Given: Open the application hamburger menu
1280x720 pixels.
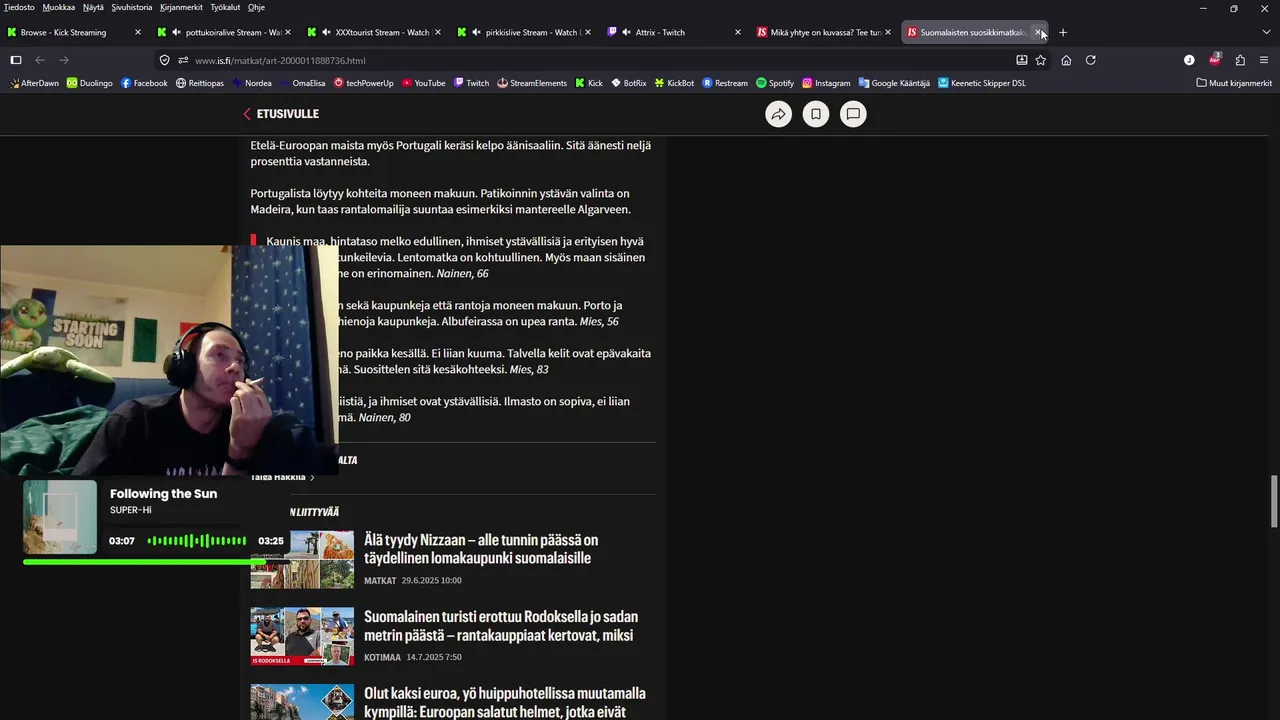Looking at the screenshot, I should tap(1264, 60).
